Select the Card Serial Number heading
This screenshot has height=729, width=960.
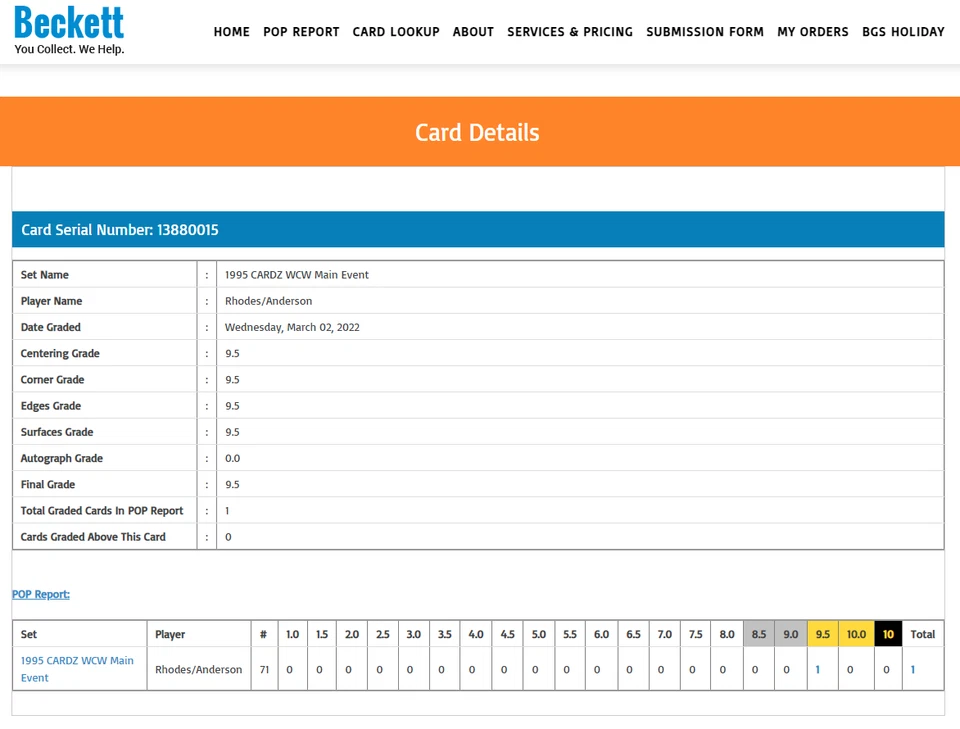click(x=120, y=230)
